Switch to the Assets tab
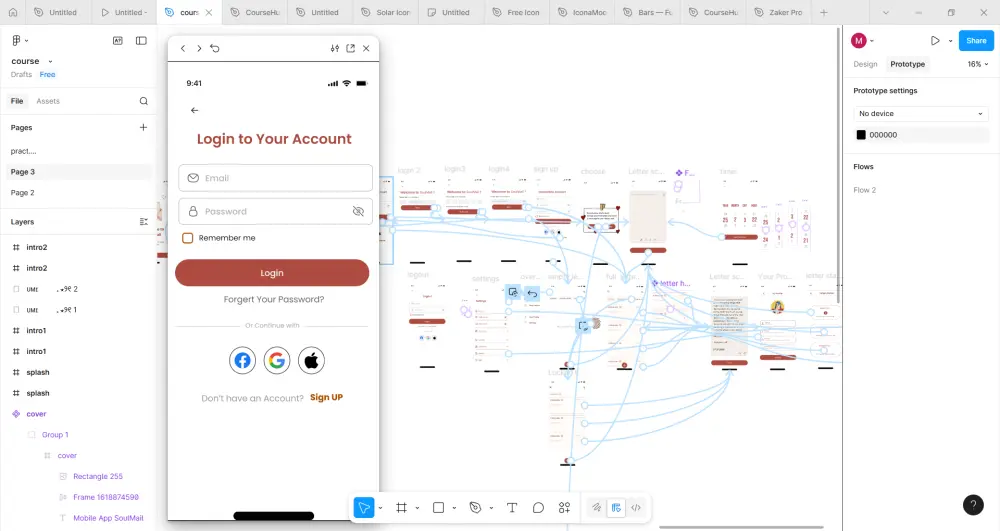Viewport: 1000px width, 531px height. tap(48, 101)
